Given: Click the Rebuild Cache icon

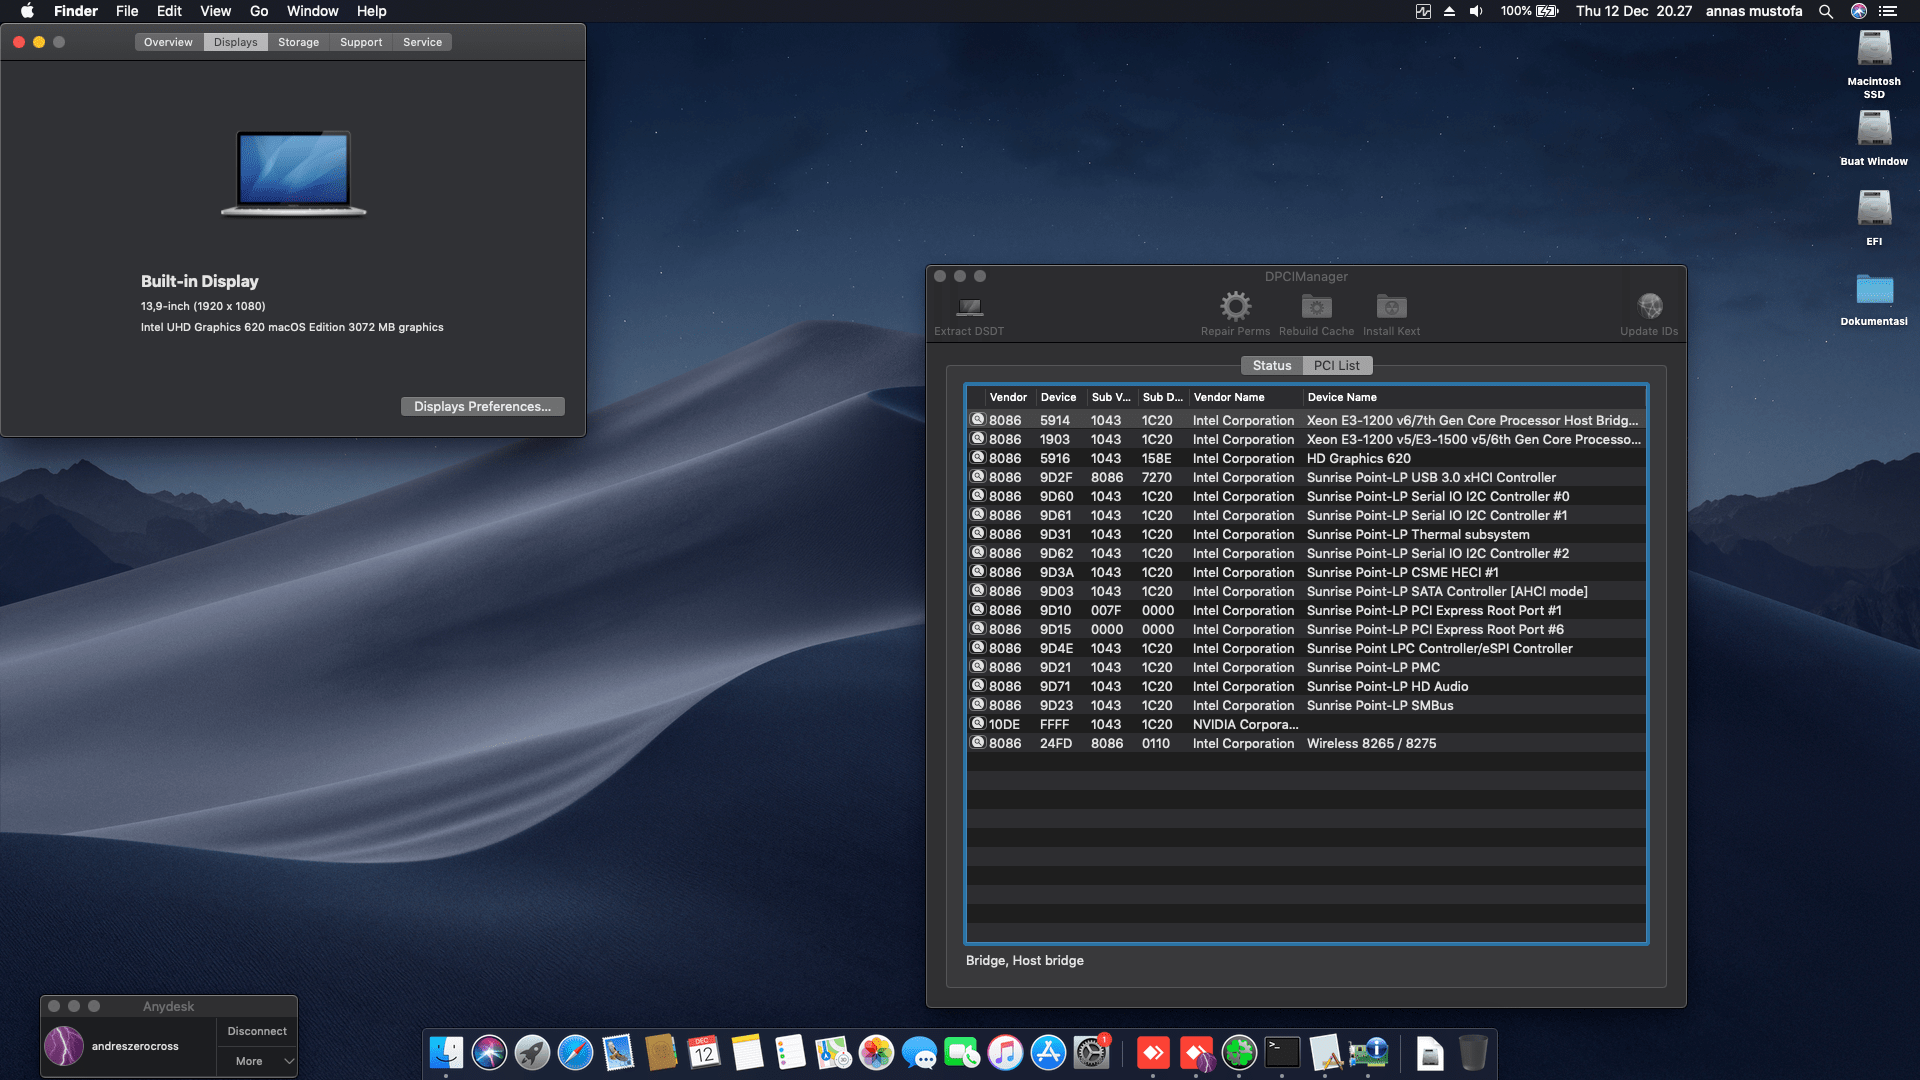Looking at the screenshot, I should pyautogui.click(x=1316, y=306).
